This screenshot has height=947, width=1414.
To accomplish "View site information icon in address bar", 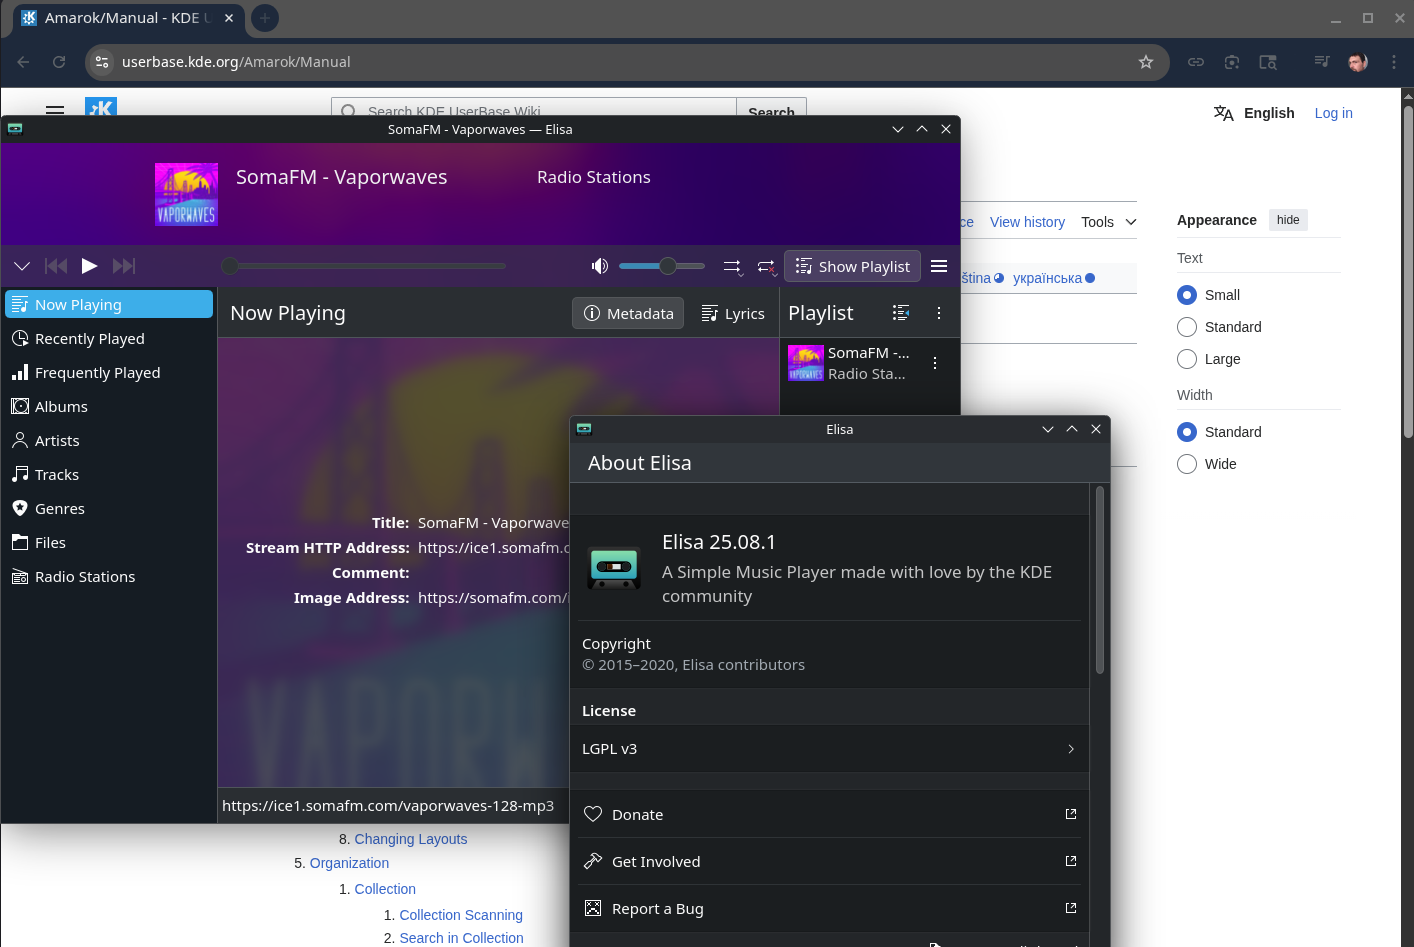I will pos(102,62).
